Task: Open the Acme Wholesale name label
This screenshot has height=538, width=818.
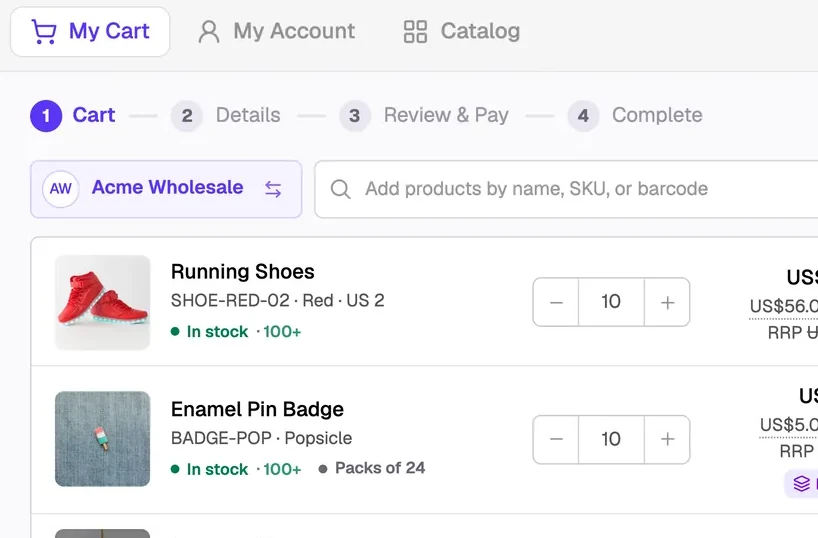Action: click(167, 187)
